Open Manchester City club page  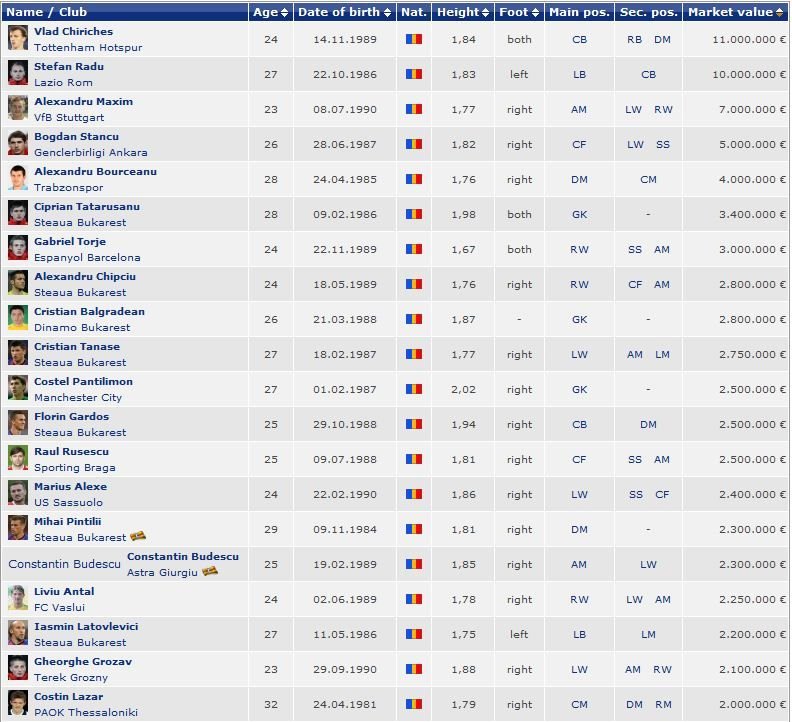78,398
